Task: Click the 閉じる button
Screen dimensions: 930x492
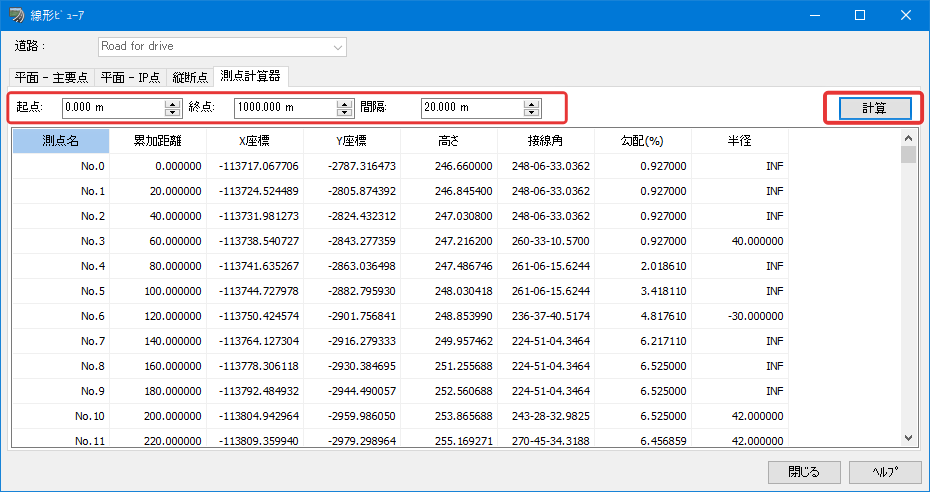Action: [x=804, y=472]
